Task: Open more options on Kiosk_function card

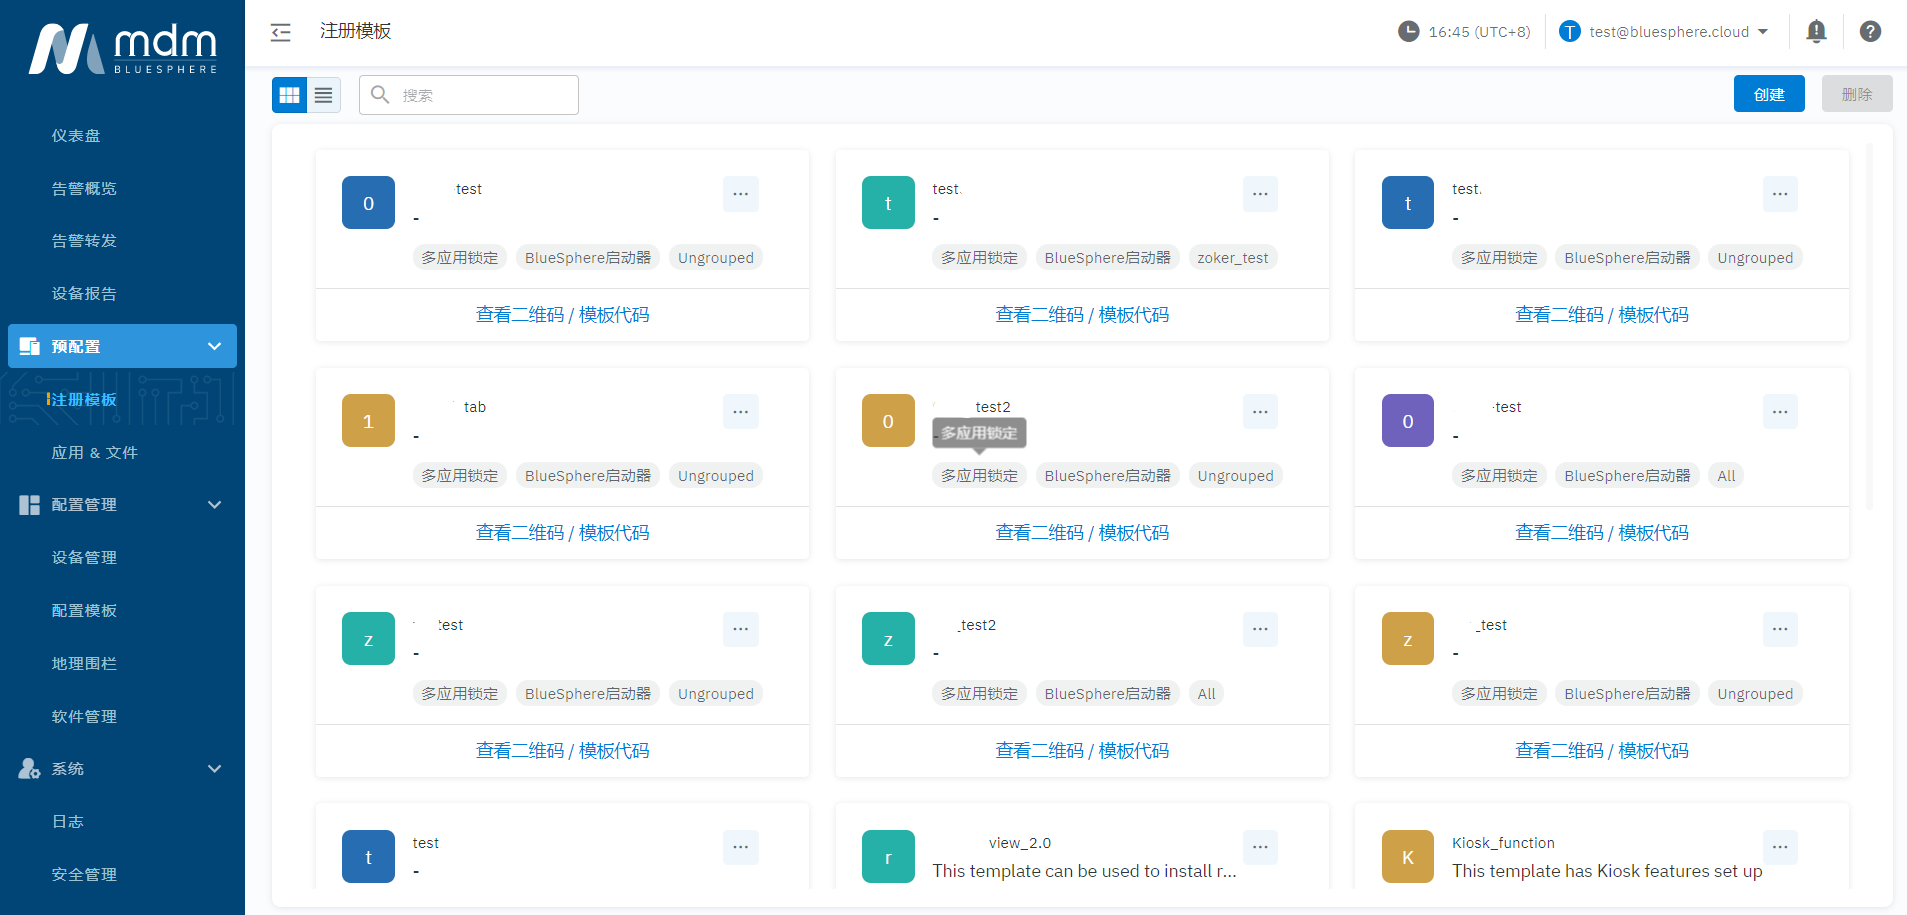Action: click(1779, 847)
